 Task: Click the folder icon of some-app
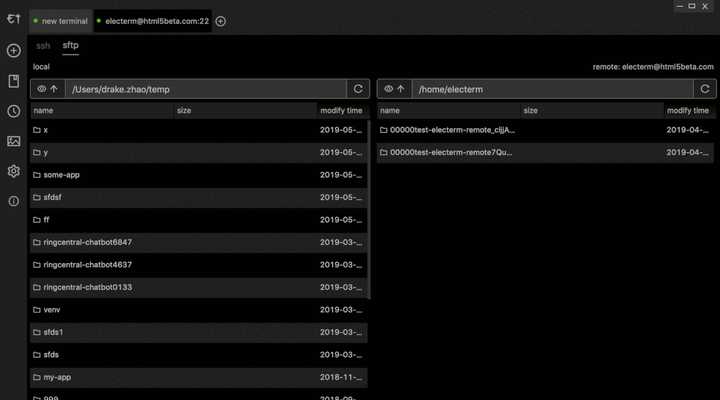click(37, 175)
